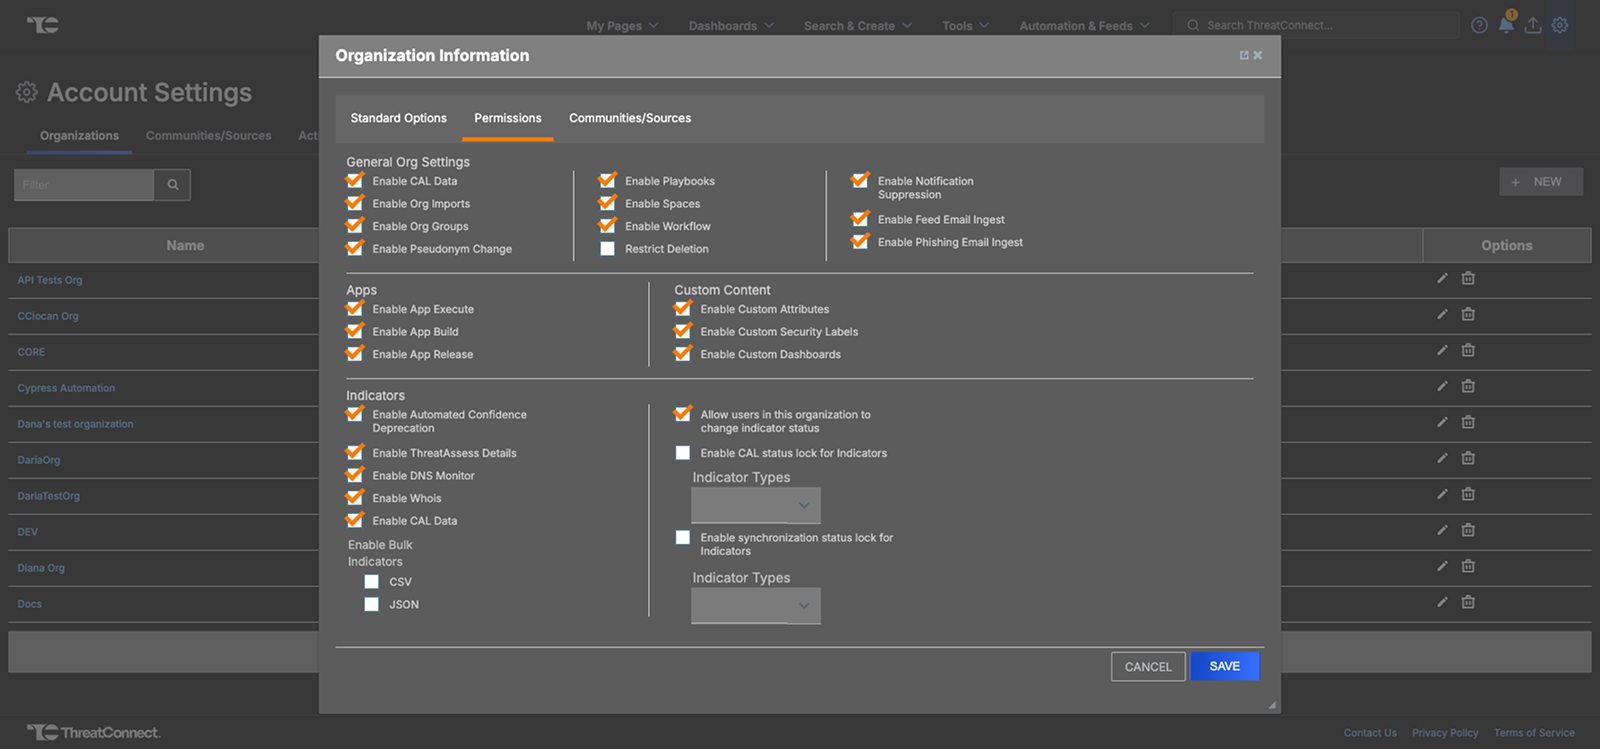The image size is (1600, 749).
Task: Enable the Restrict Deletion checkbox
Action: pyautogui.click(x=607, y=249)
